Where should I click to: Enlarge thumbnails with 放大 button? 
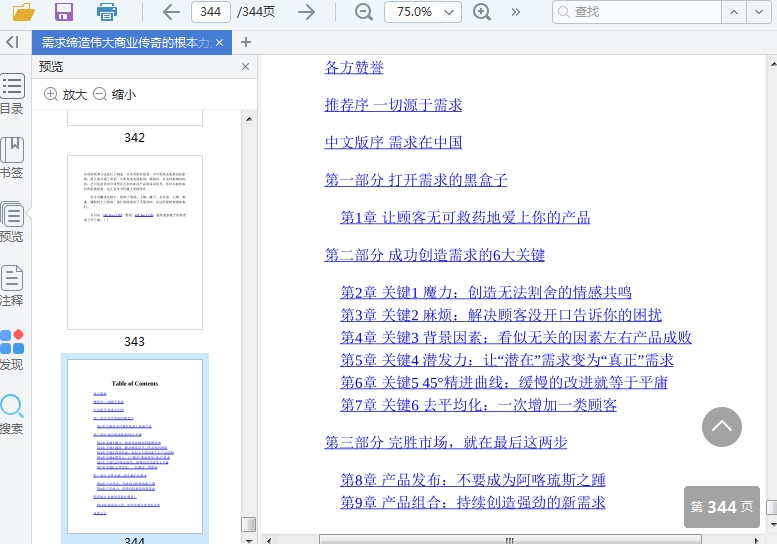click(65, 94)
